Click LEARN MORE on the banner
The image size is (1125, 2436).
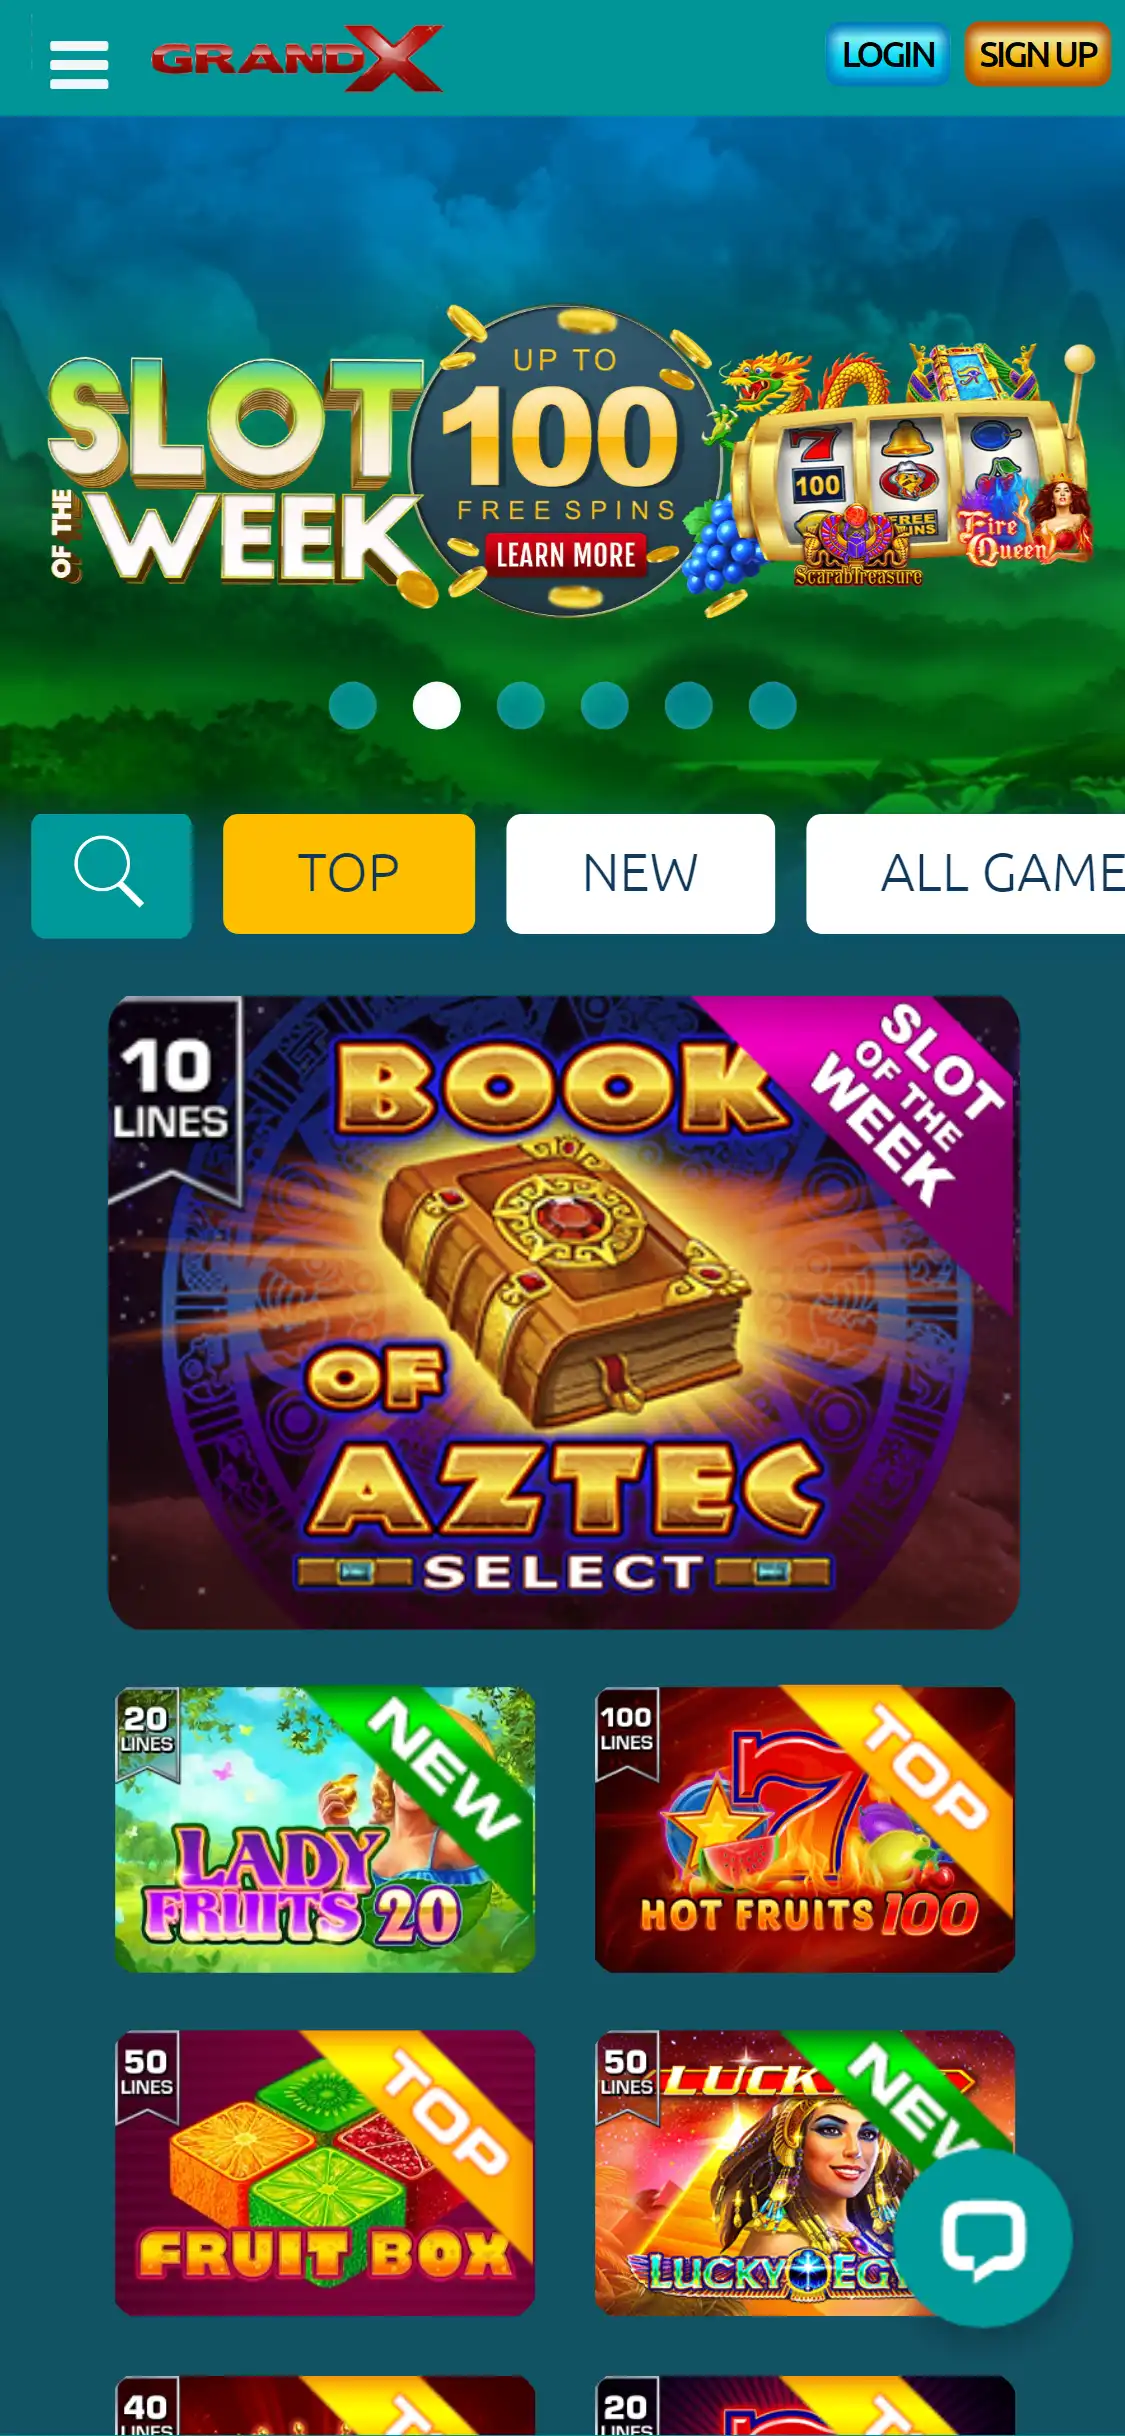point(566,555)
